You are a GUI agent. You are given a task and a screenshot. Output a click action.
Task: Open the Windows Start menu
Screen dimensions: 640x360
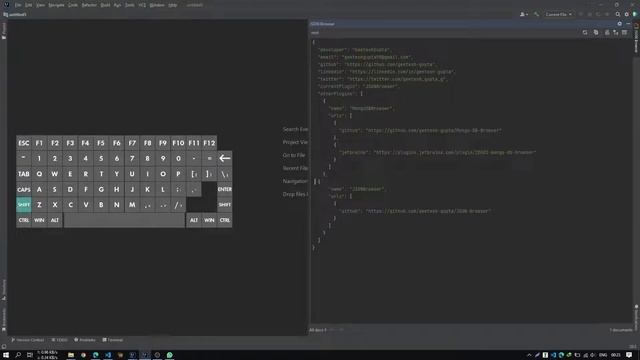6,355
